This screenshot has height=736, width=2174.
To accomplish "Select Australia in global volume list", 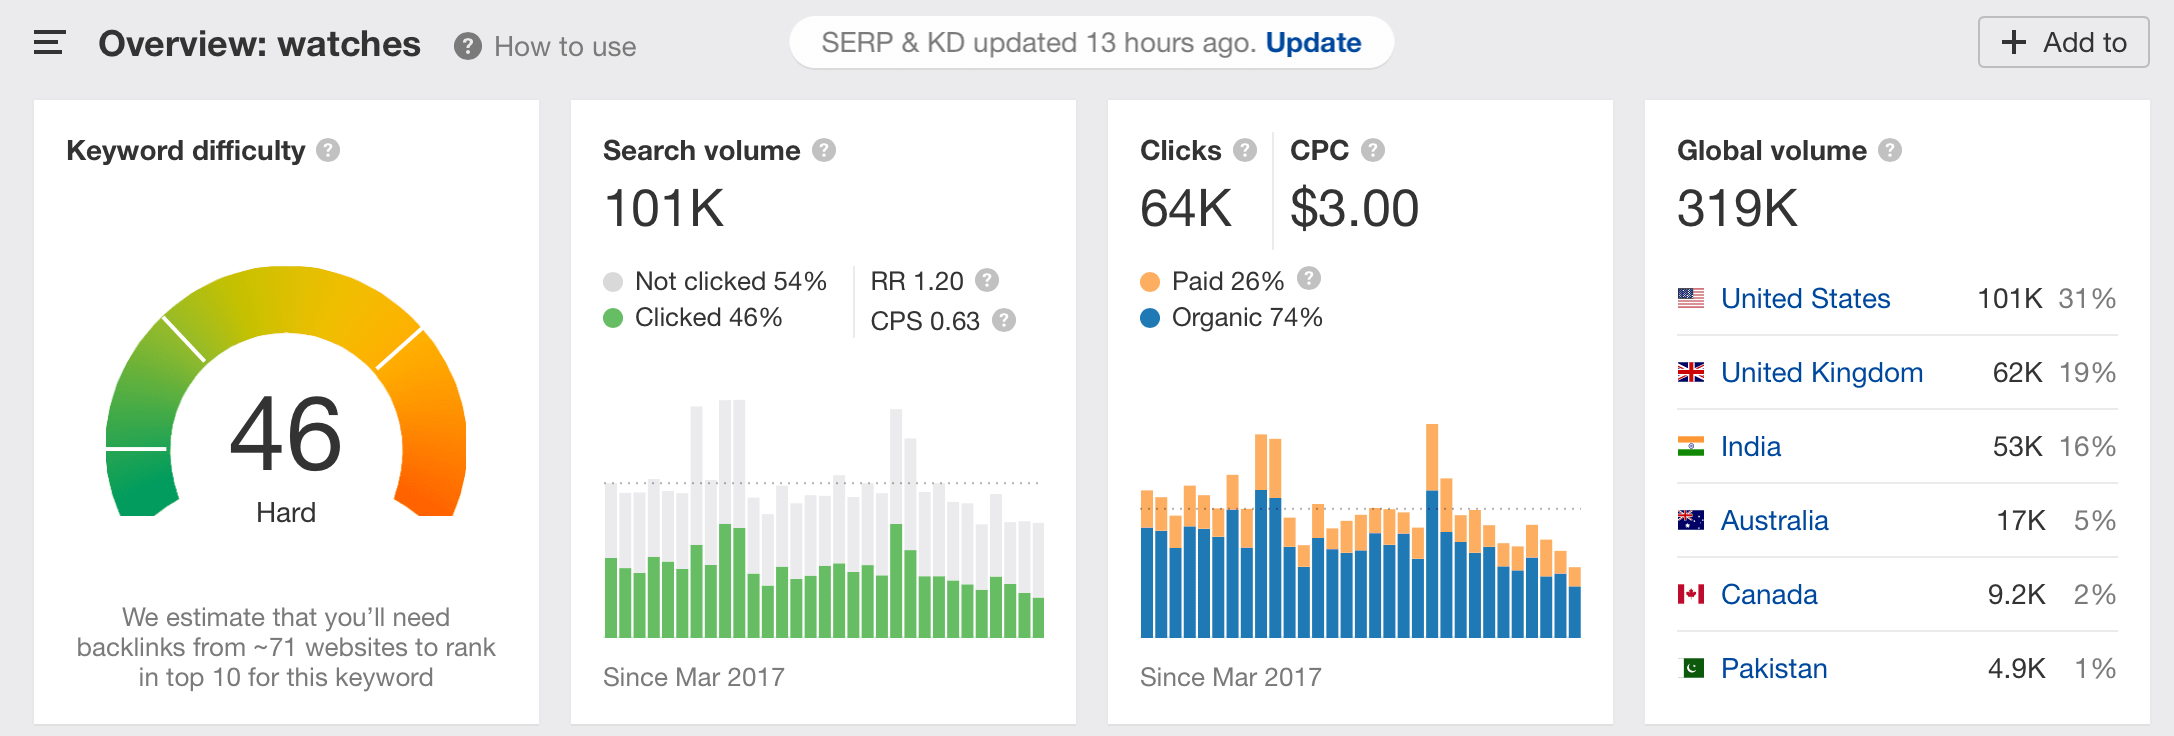I will (1774, 520).
